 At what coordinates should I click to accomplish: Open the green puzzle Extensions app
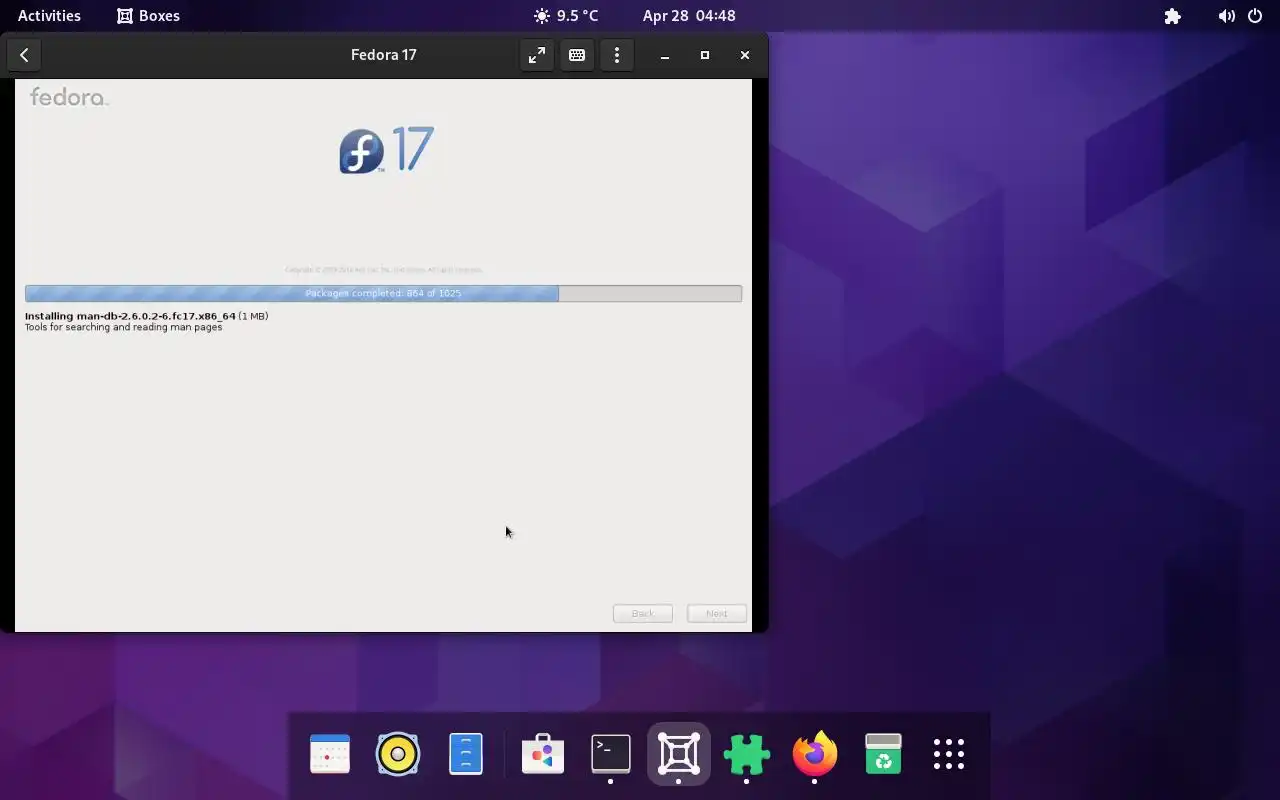pyautogui.click(x=747, y=754)
